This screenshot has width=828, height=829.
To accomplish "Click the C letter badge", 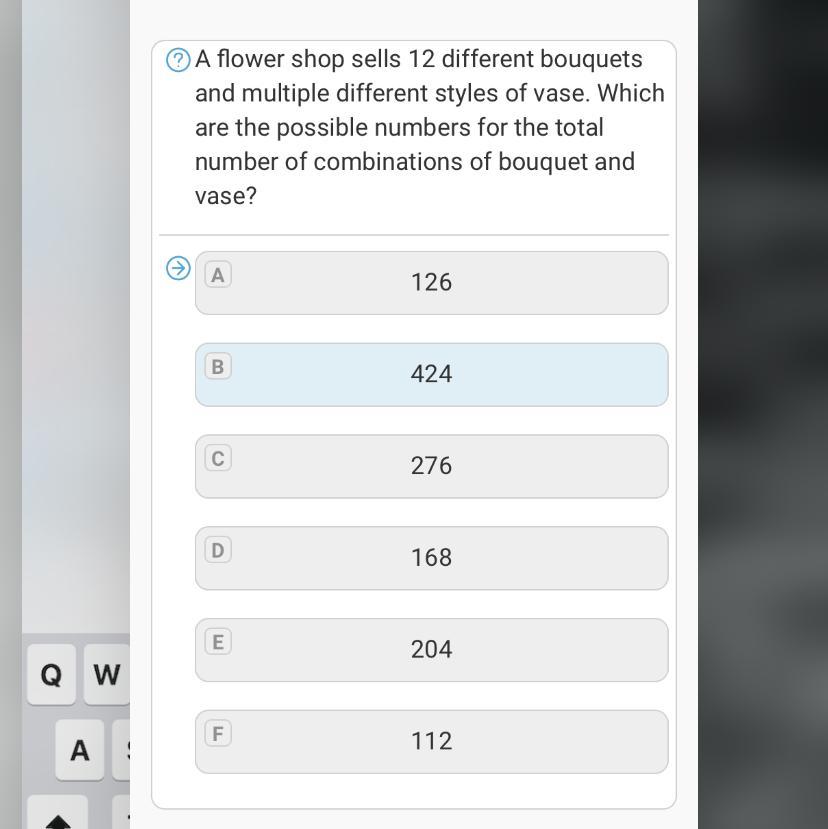I will click(217, 459).
